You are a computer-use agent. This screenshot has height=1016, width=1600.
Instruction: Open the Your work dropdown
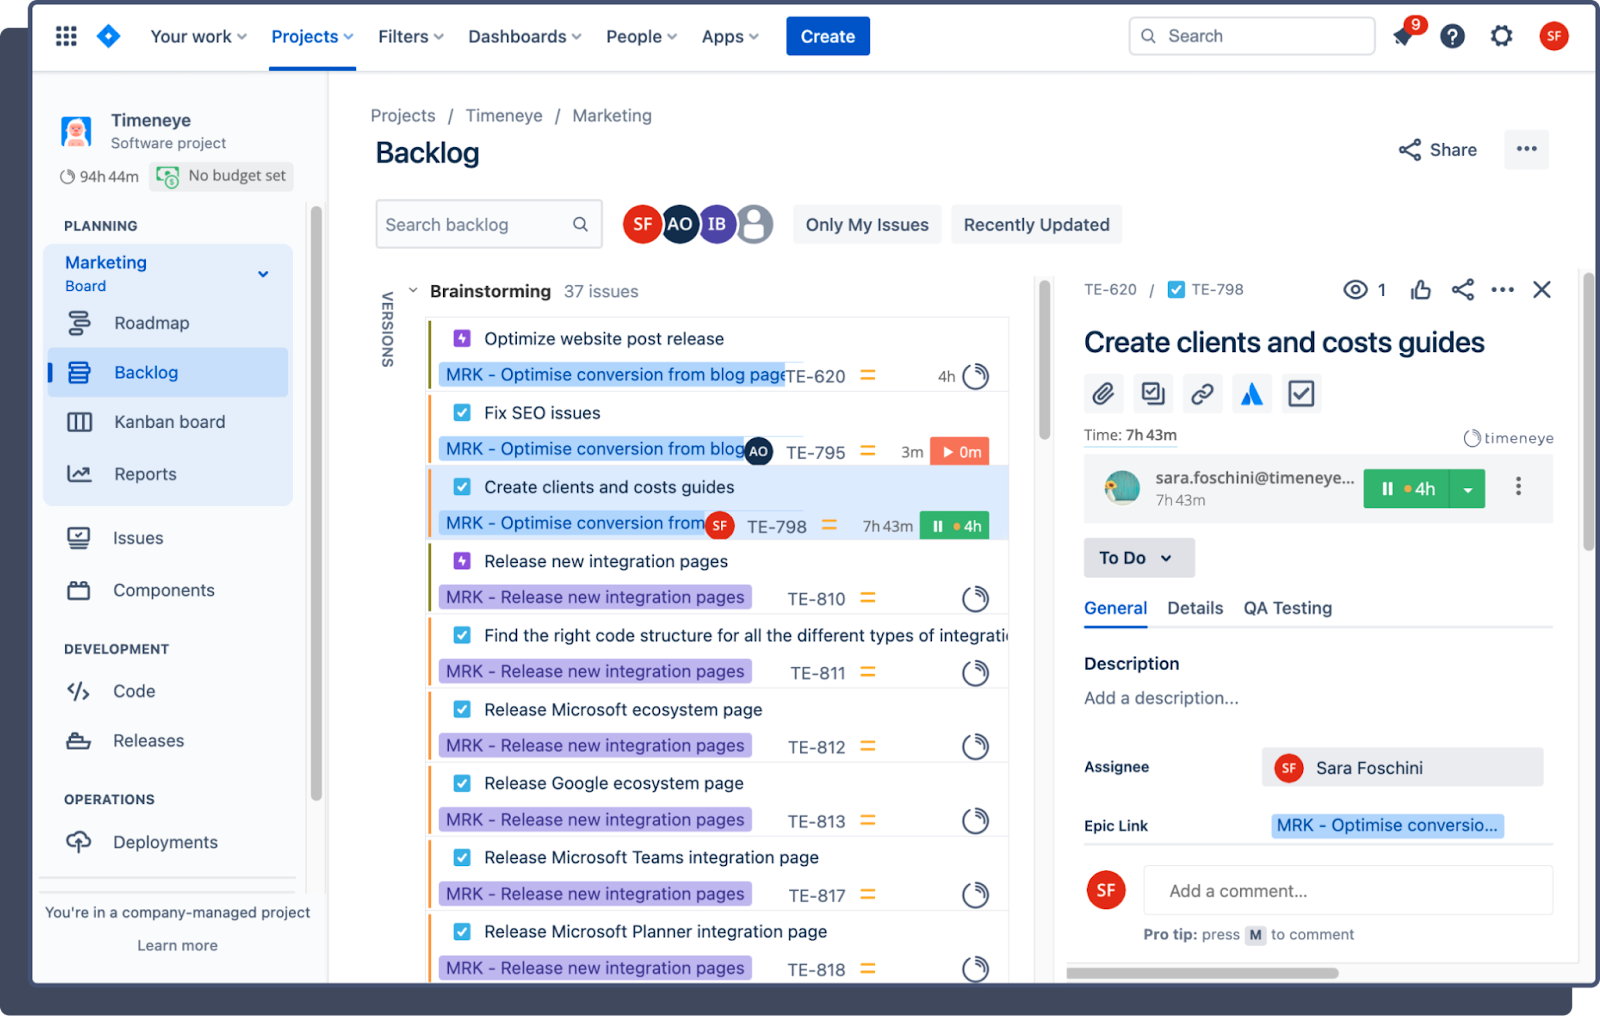[x=198, y=36]
